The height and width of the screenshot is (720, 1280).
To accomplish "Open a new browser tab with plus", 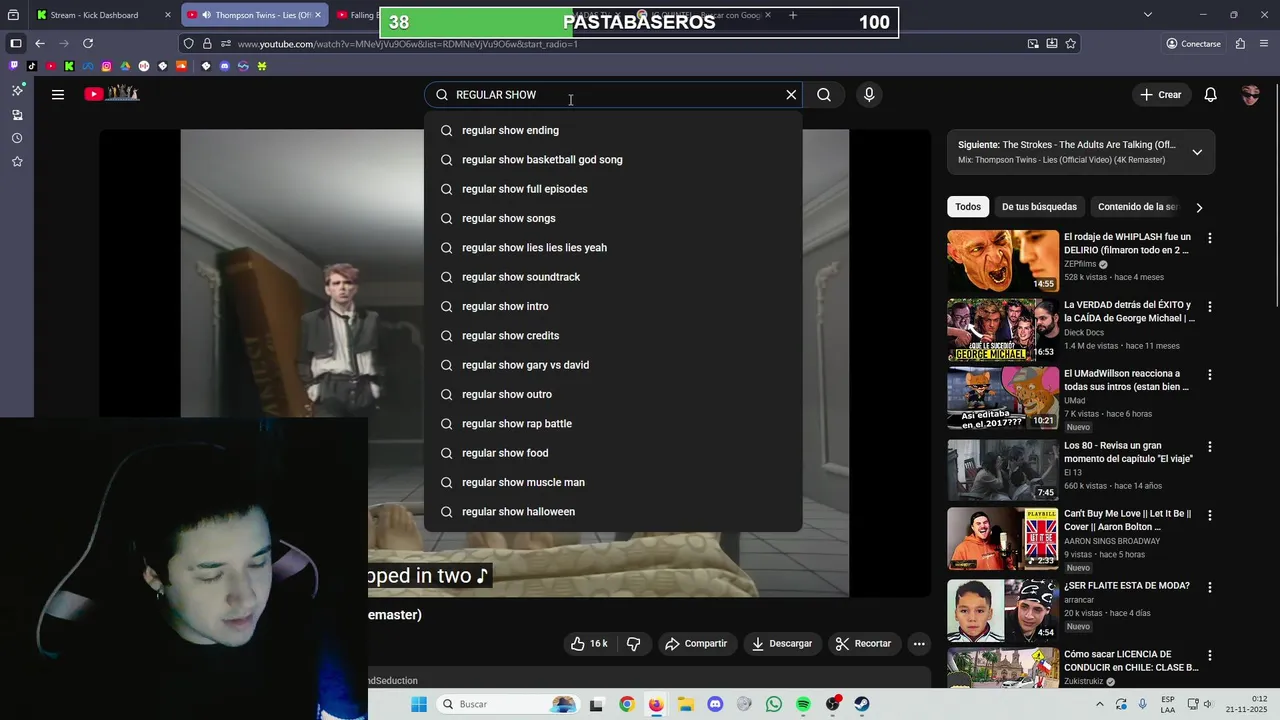I will [x=793, y=15].
